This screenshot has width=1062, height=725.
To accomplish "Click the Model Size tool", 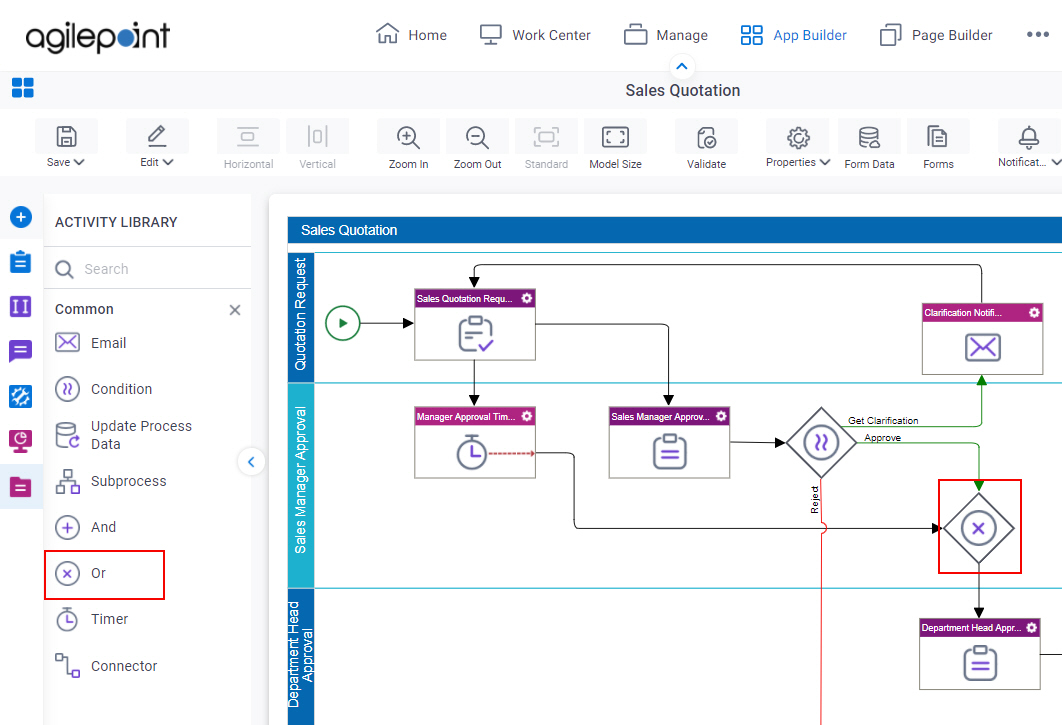I will click(616, 144).
